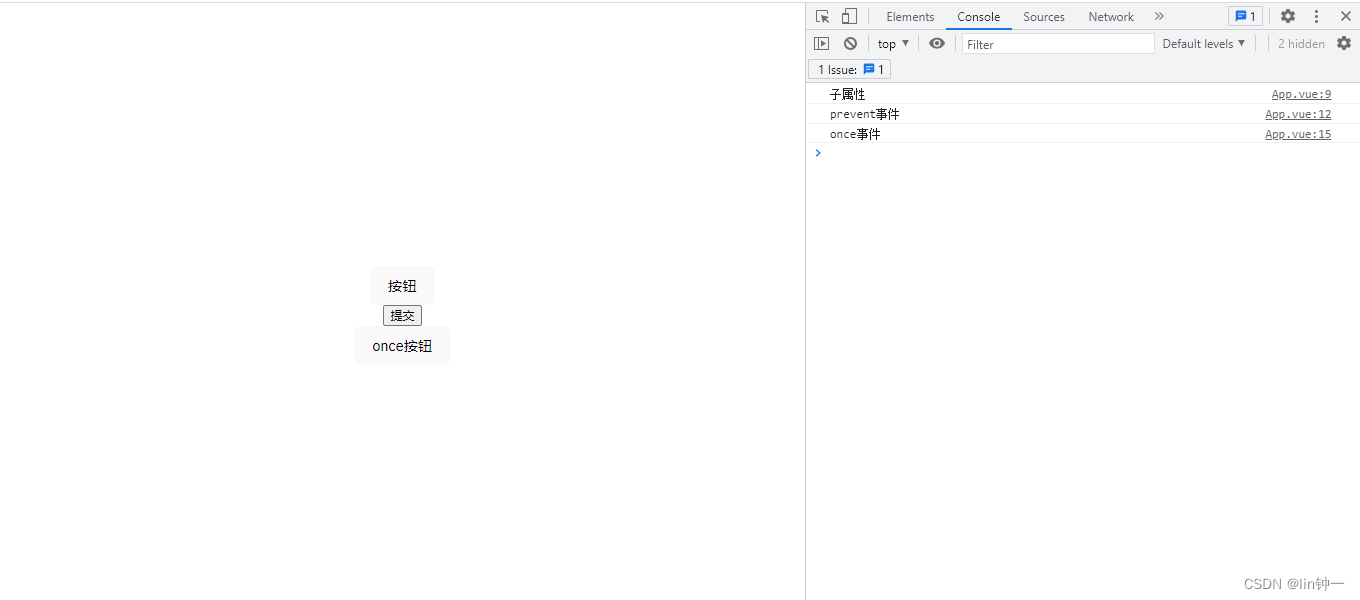Open the DevTools three-dot customize menu
The height and width of the screenshot is (600, 1360).
tap(1316, 17)
